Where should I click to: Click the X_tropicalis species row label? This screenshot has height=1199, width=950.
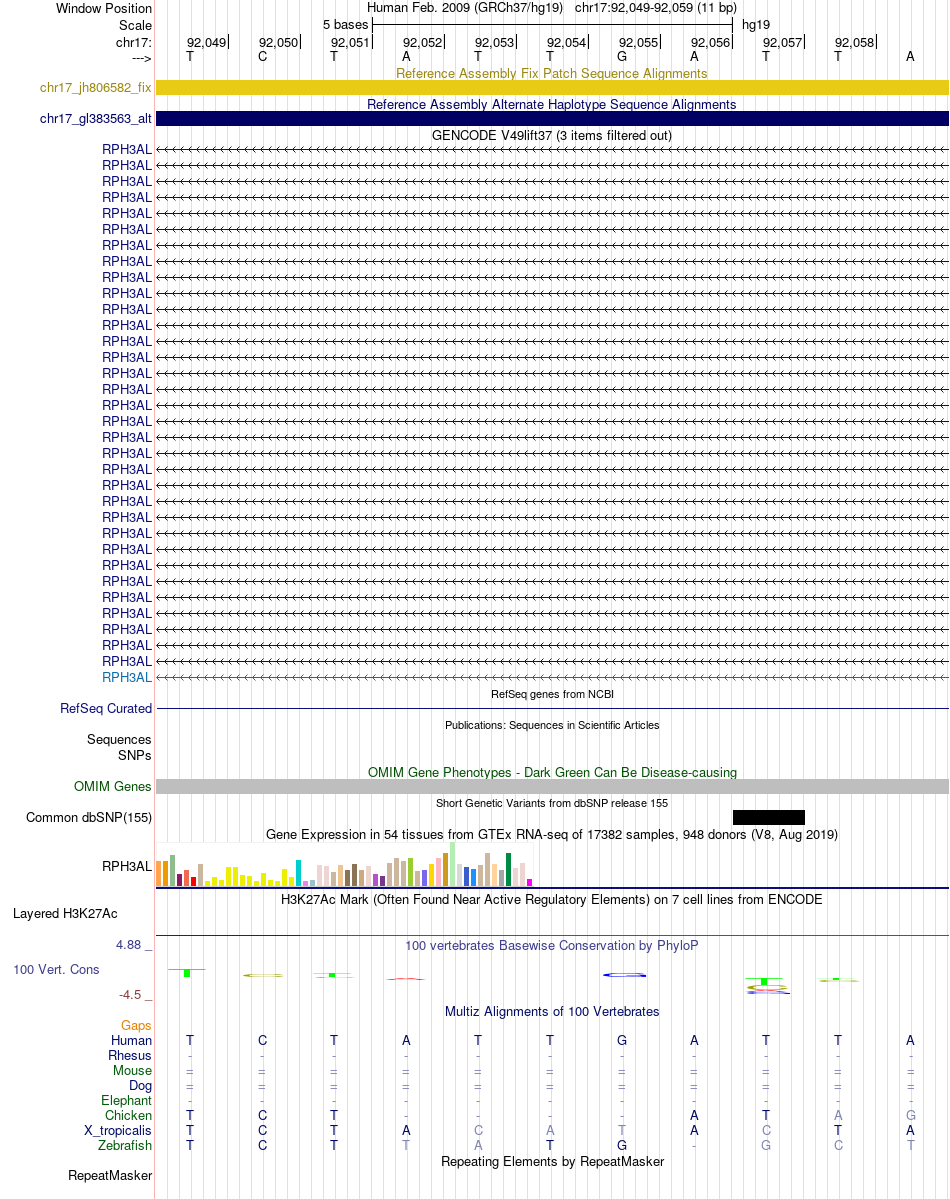(118, 1131)
